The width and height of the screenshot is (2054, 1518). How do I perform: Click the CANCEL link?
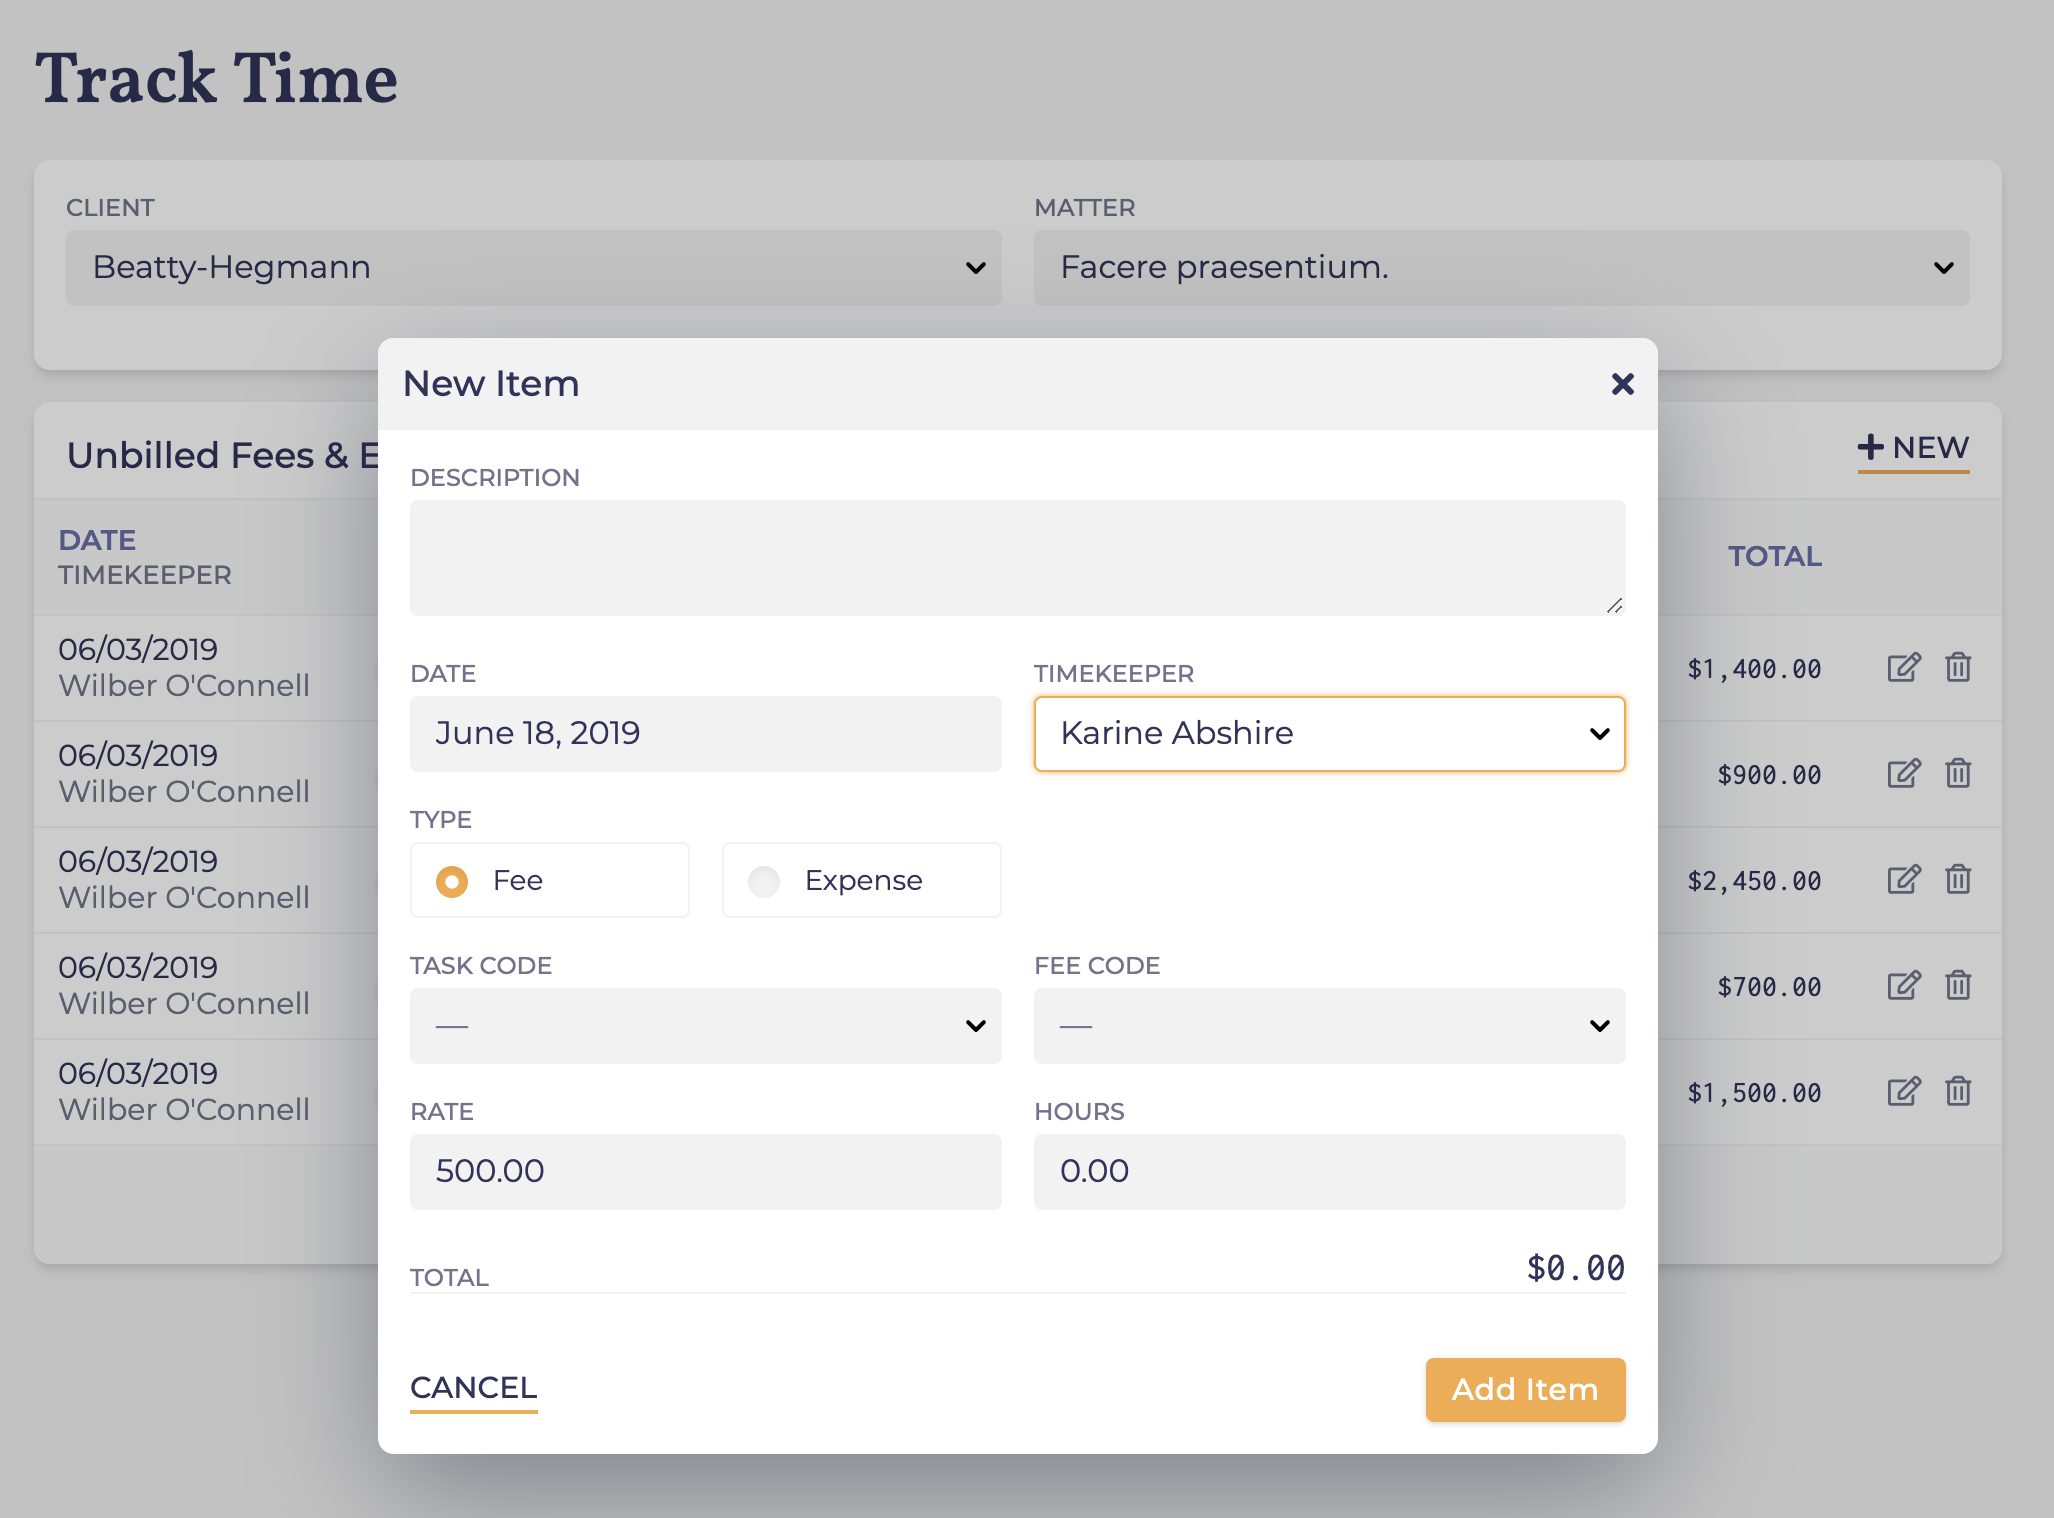472,1388
